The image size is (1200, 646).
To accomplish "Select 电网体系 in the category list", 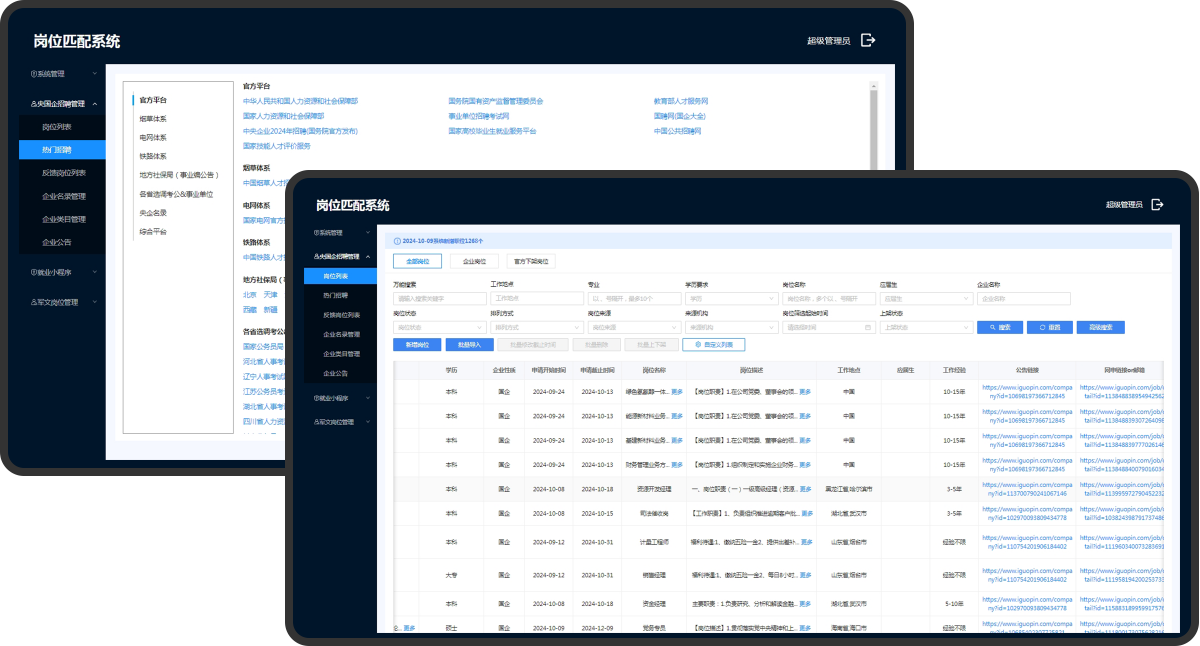I will click(153, 137).
